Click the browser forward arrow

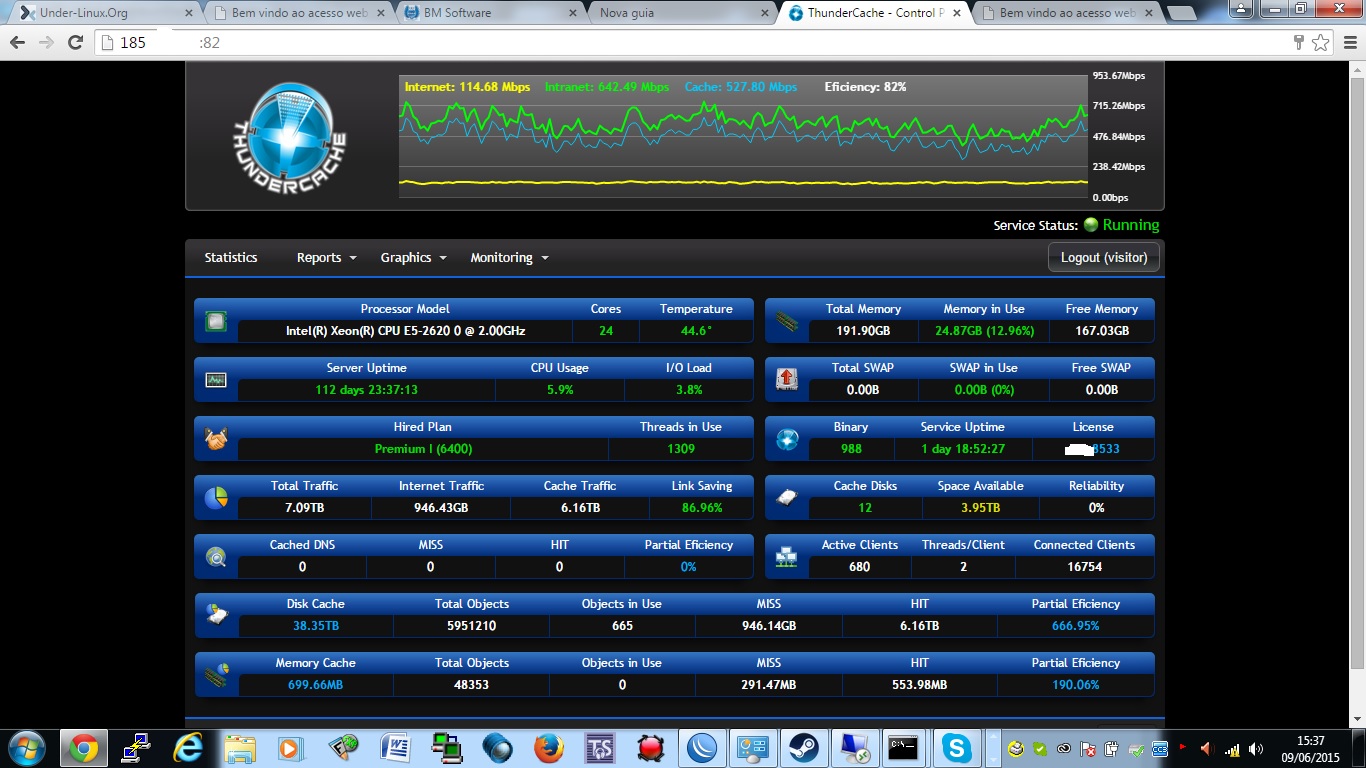click(x=46, y=42)
